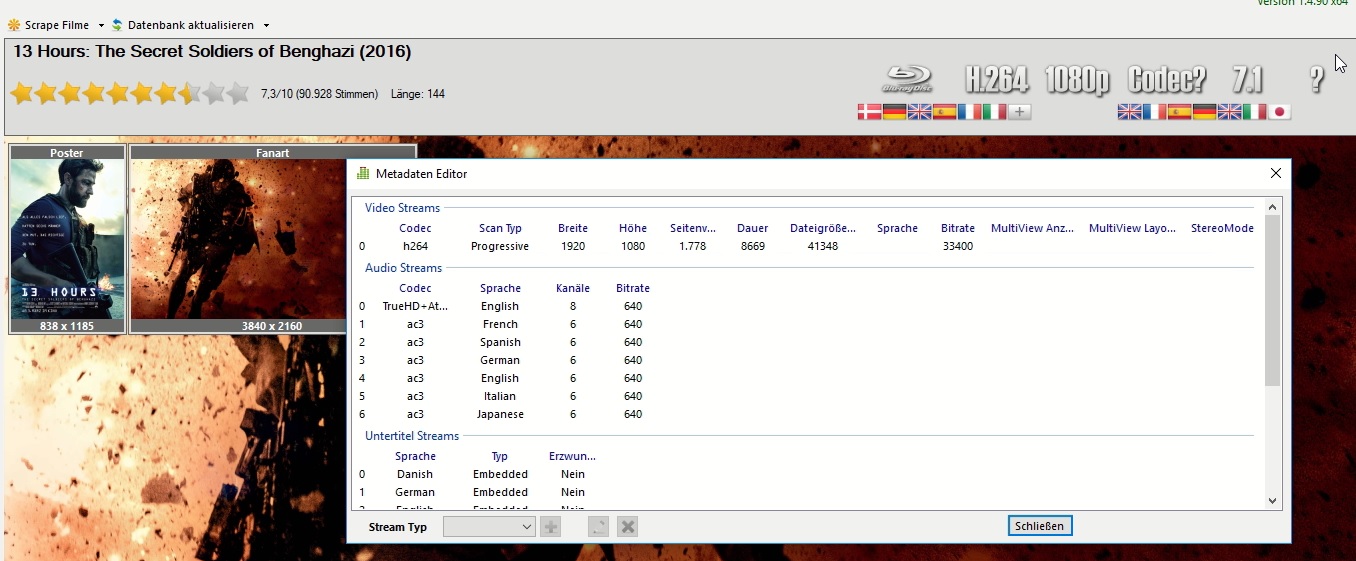Click the 7,3/10 rating text

coord(319,94)
